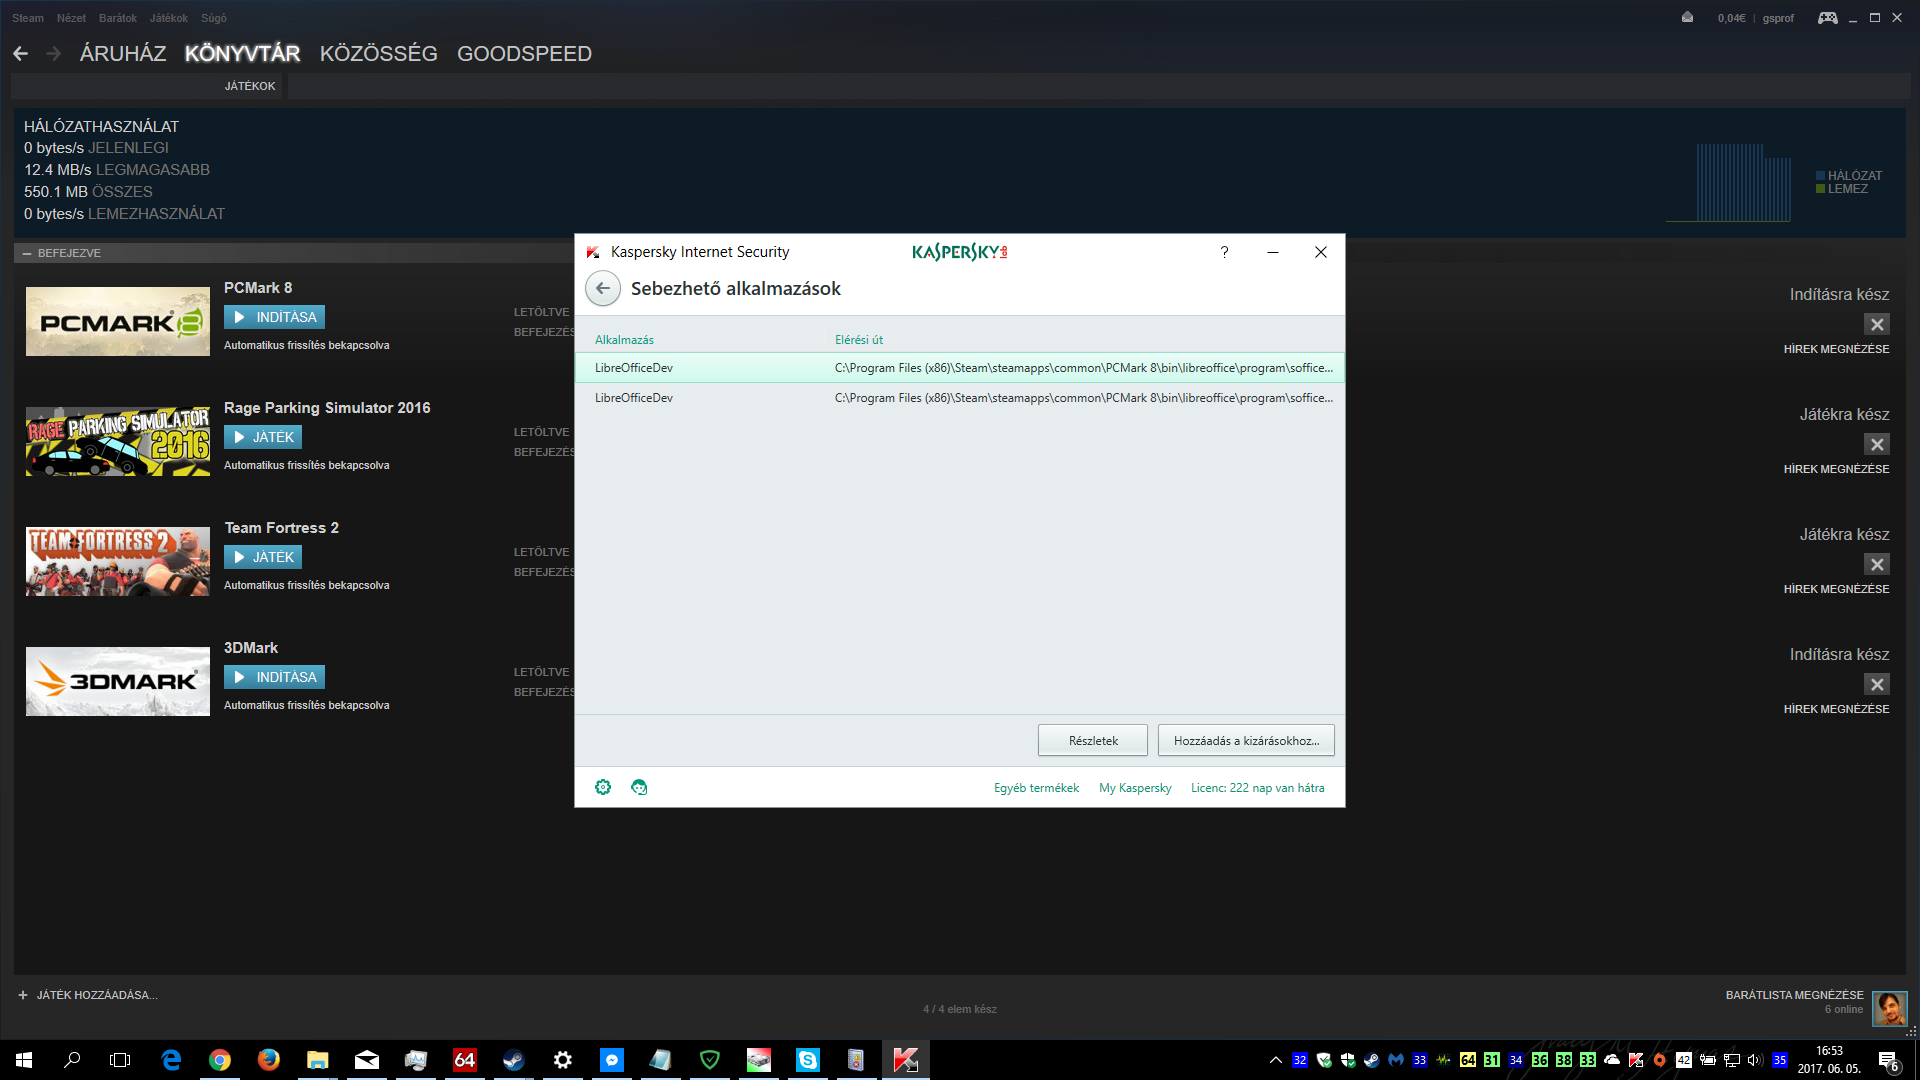
Task: Open Egyéb termékek link
Action: [x=1036, y=788]
